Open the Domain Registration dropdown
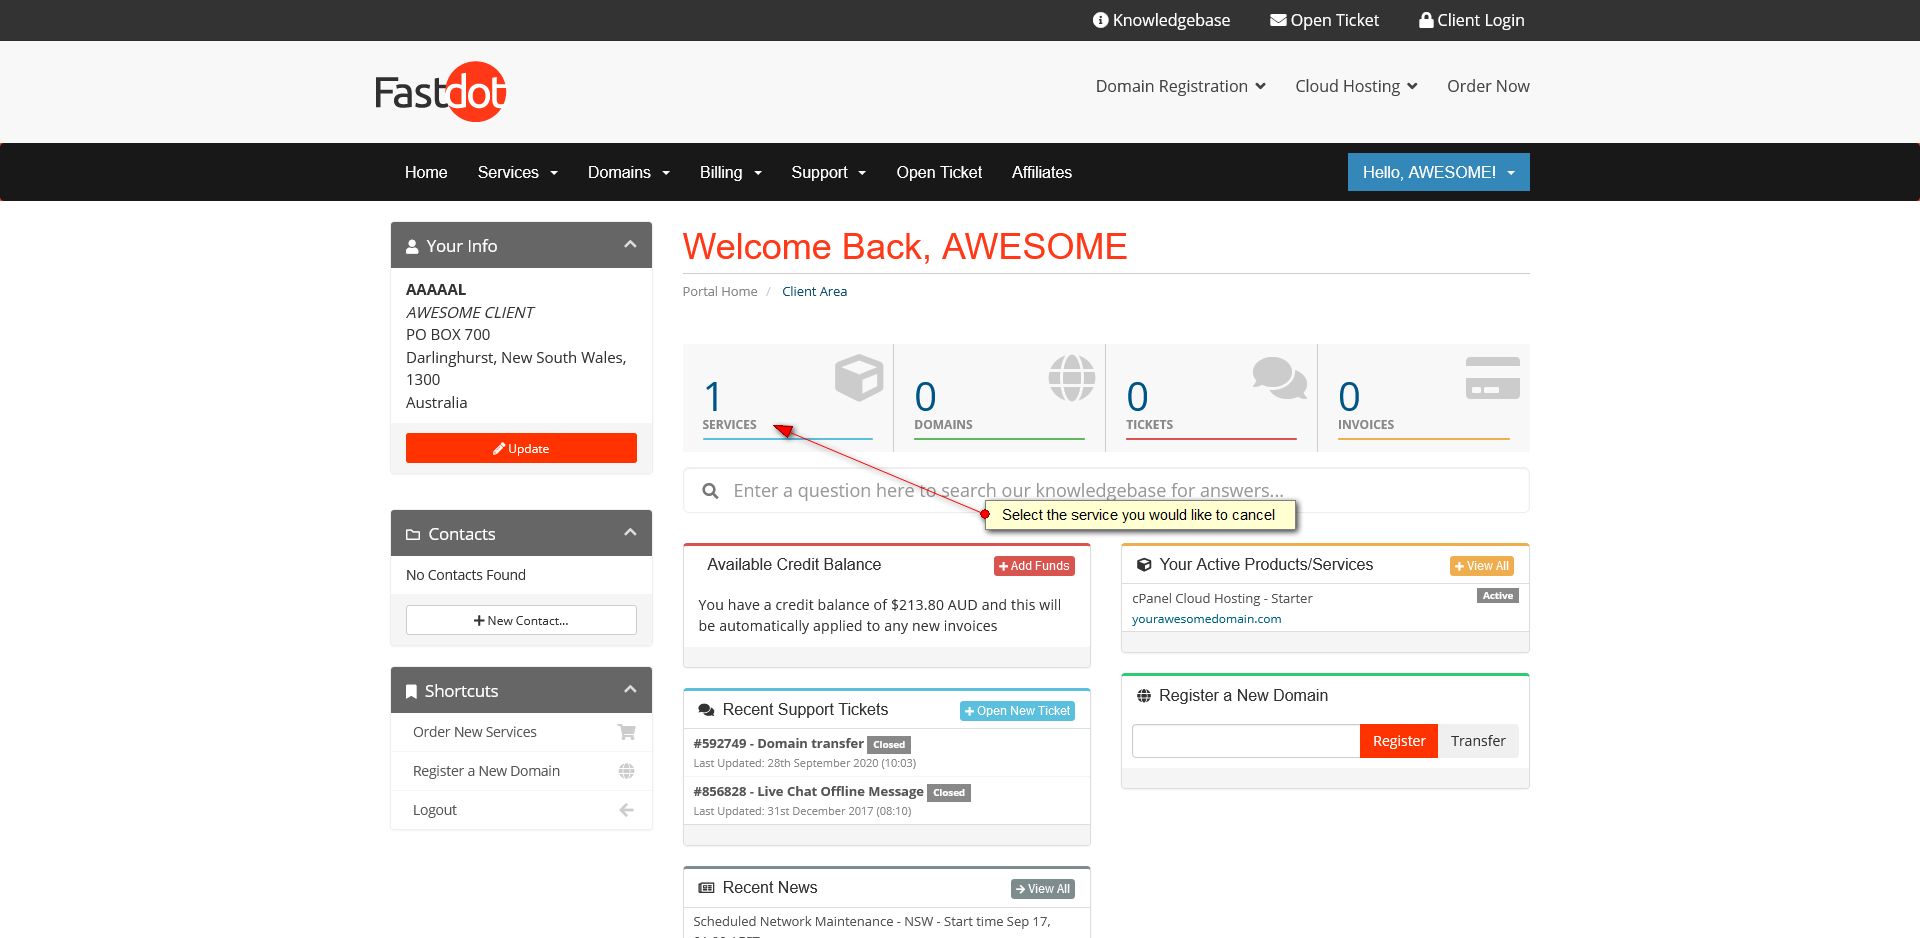Viewport: 1920px width, 938px height. (x=1181, y=86)
